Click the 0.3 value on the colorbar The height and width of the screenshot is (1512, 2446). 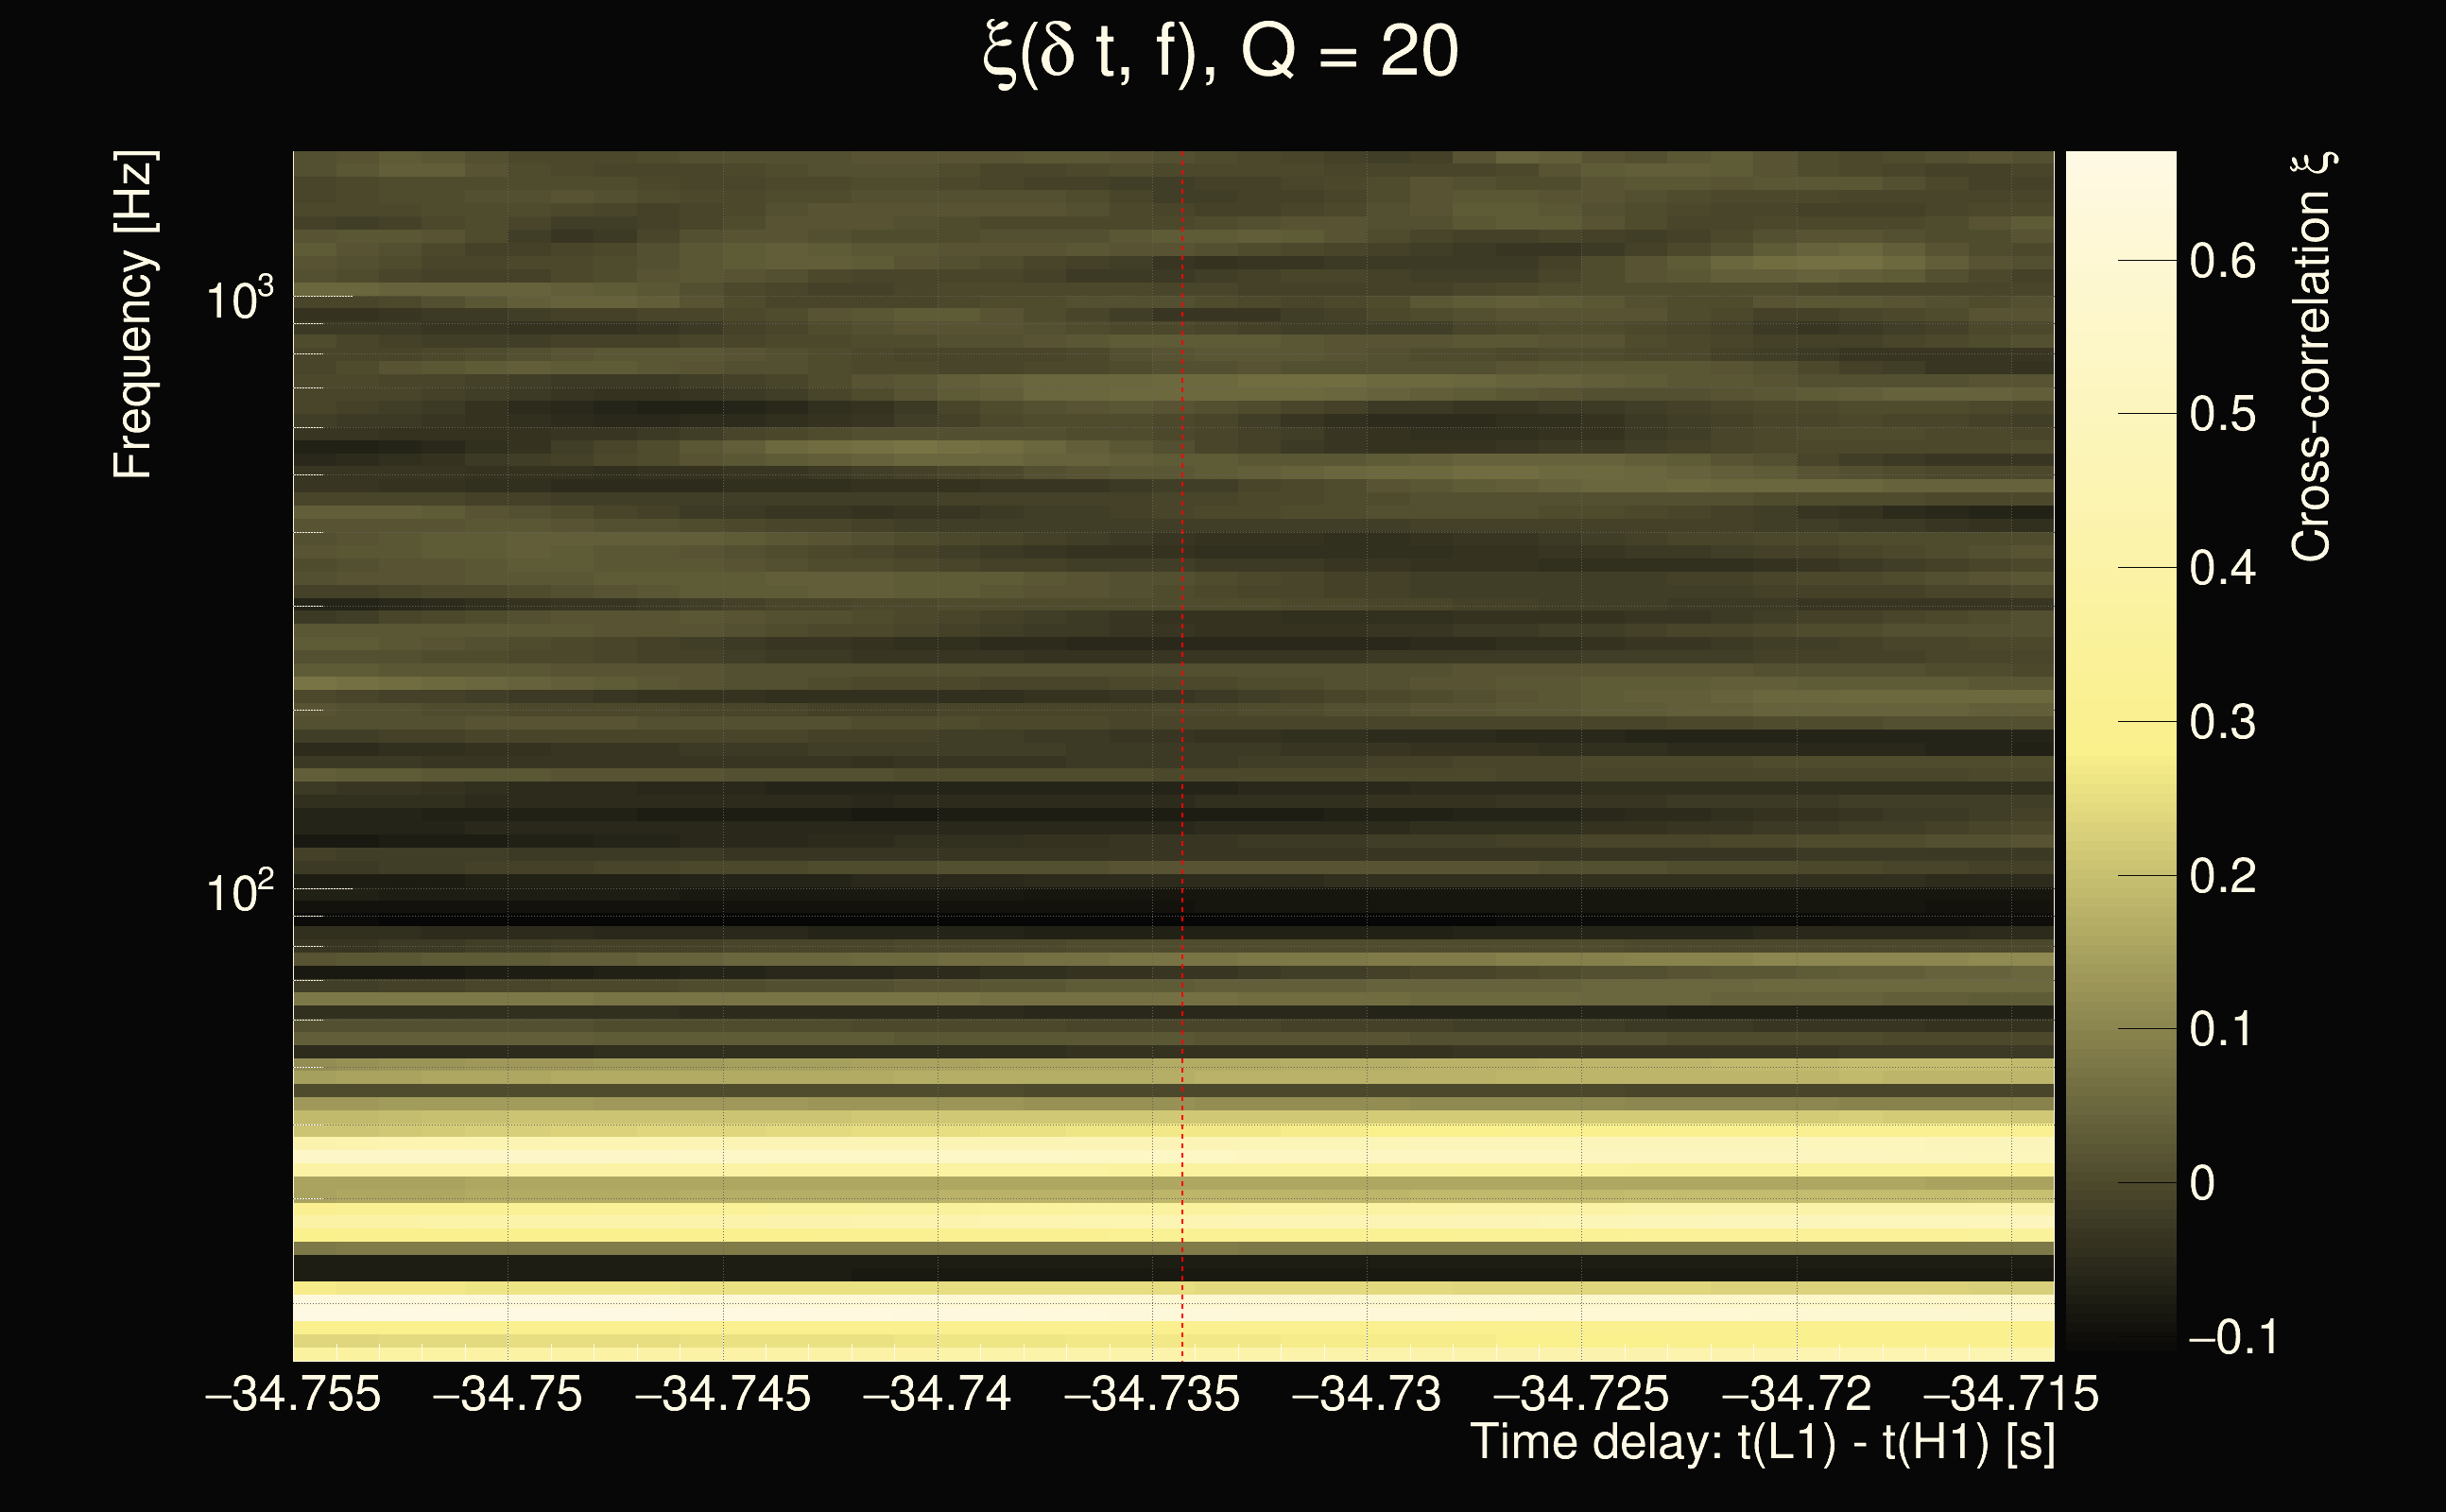click(x=2222, y=723)
